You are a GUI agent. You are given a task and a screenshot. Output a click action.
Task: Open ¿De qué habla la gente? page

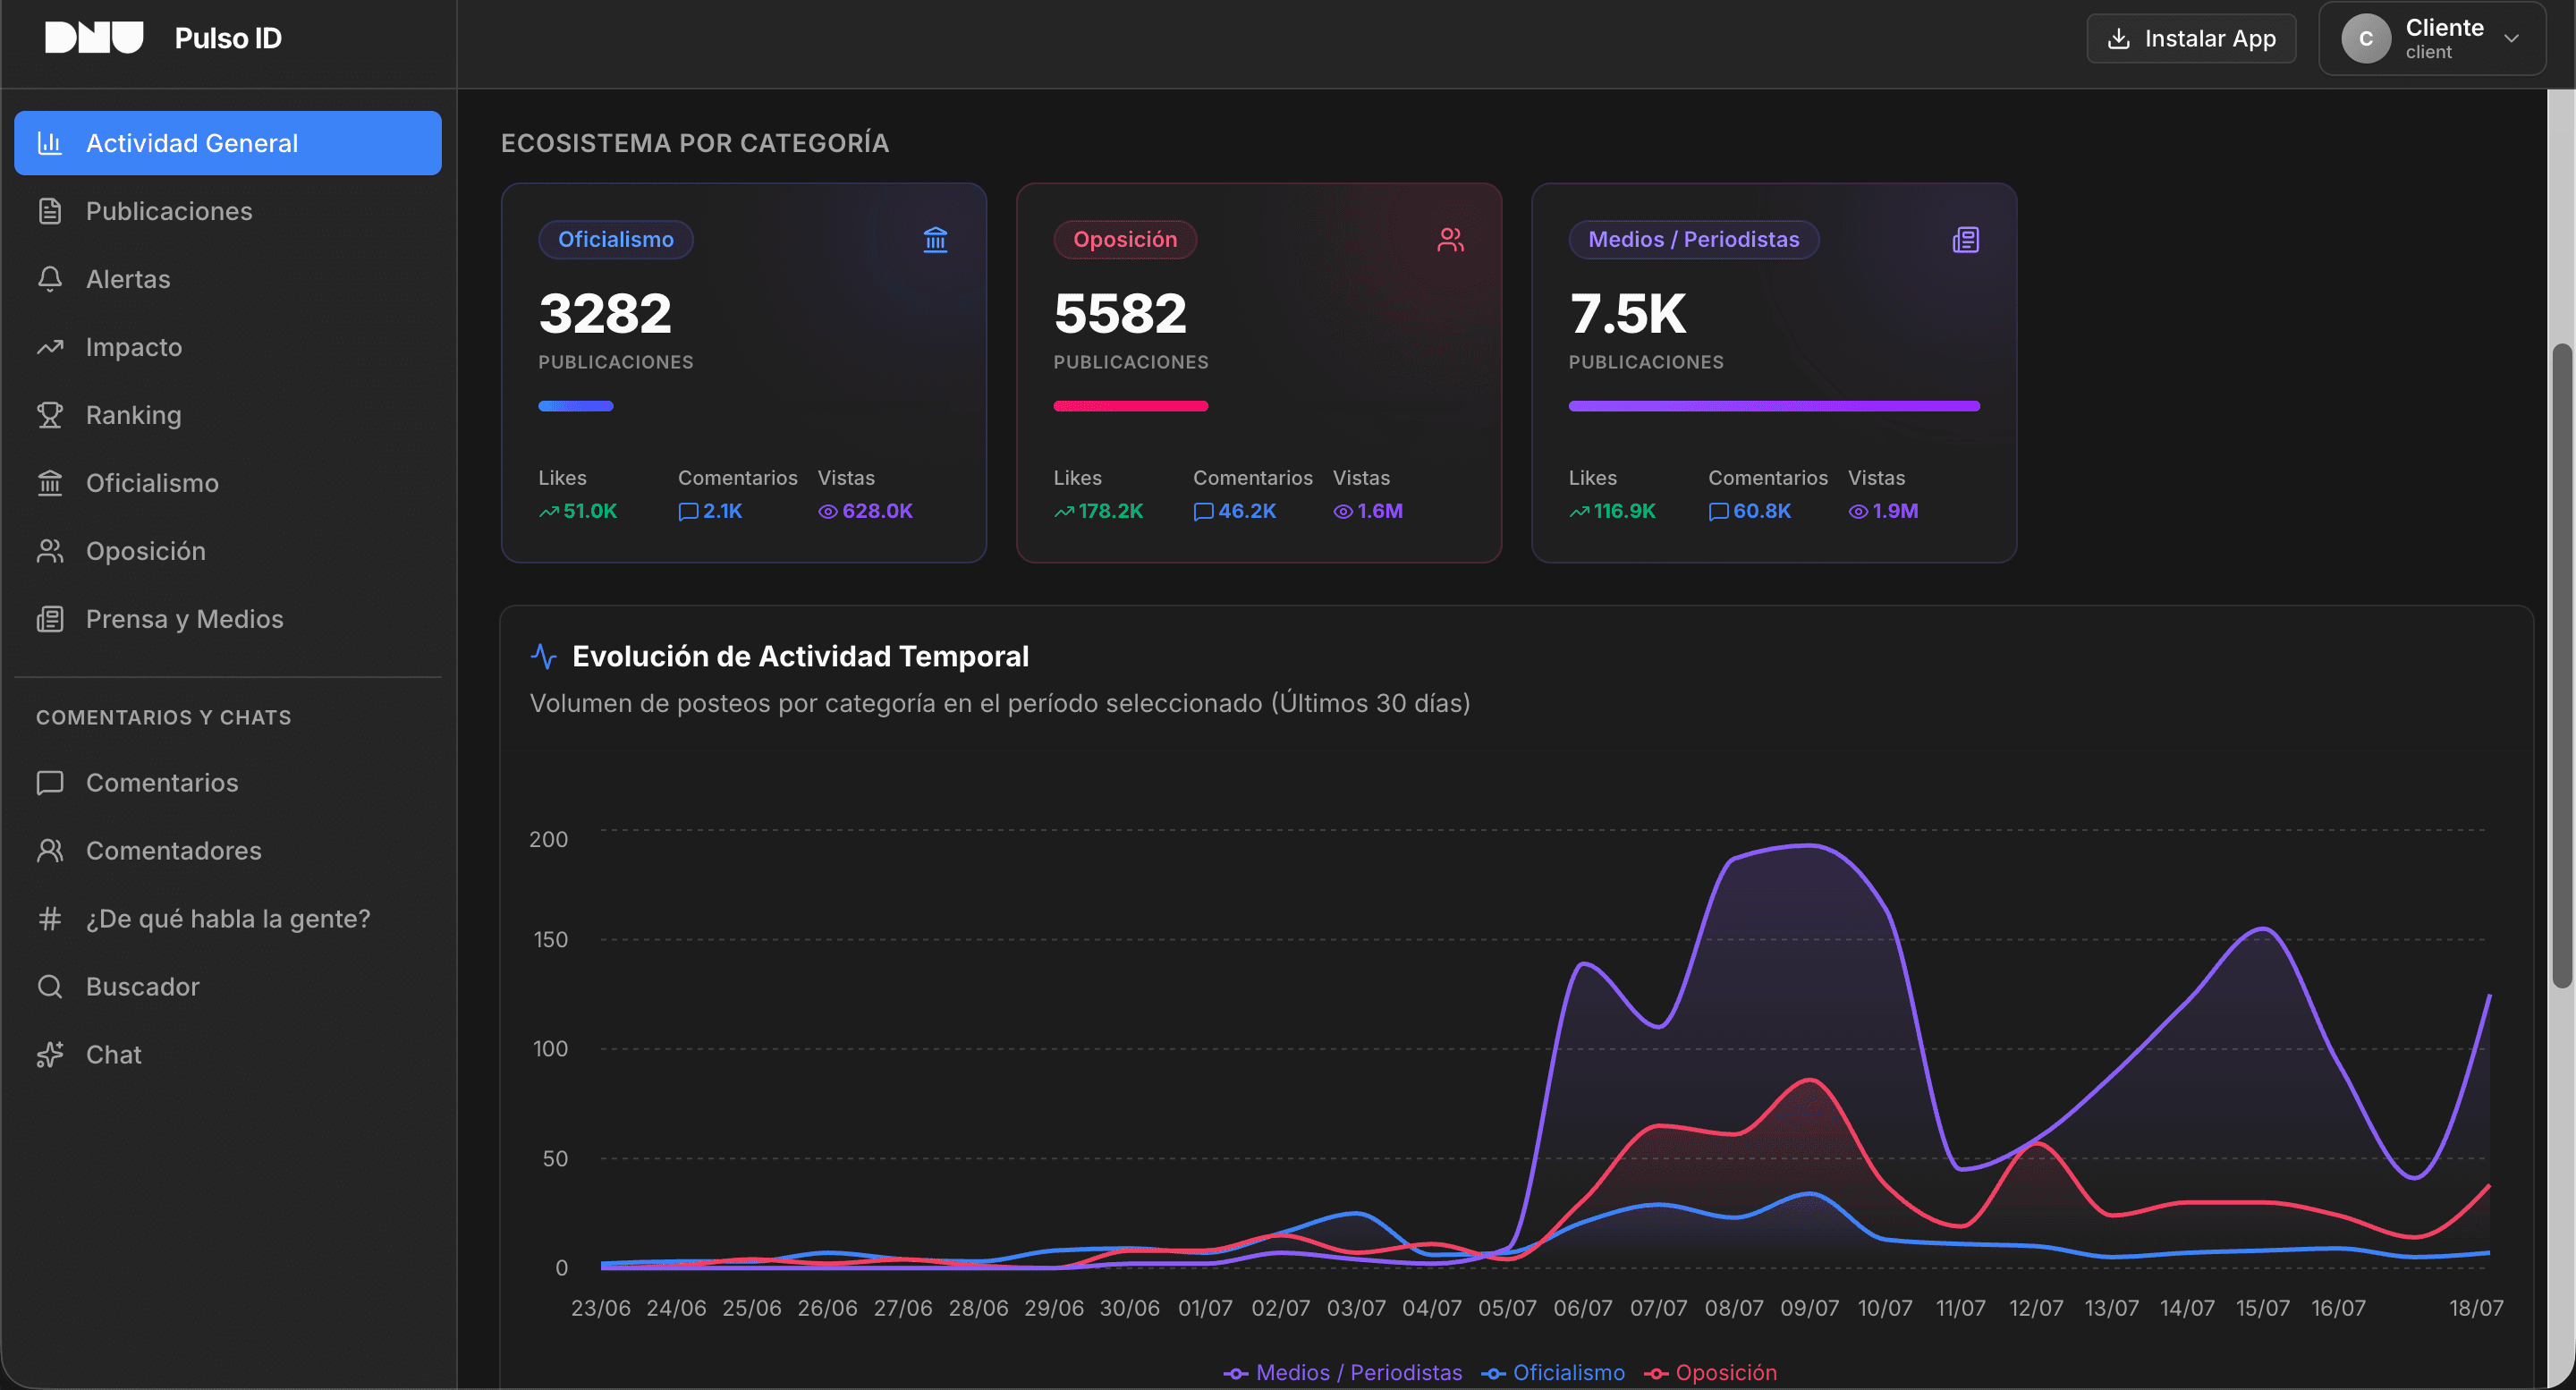tap(228, 919)
